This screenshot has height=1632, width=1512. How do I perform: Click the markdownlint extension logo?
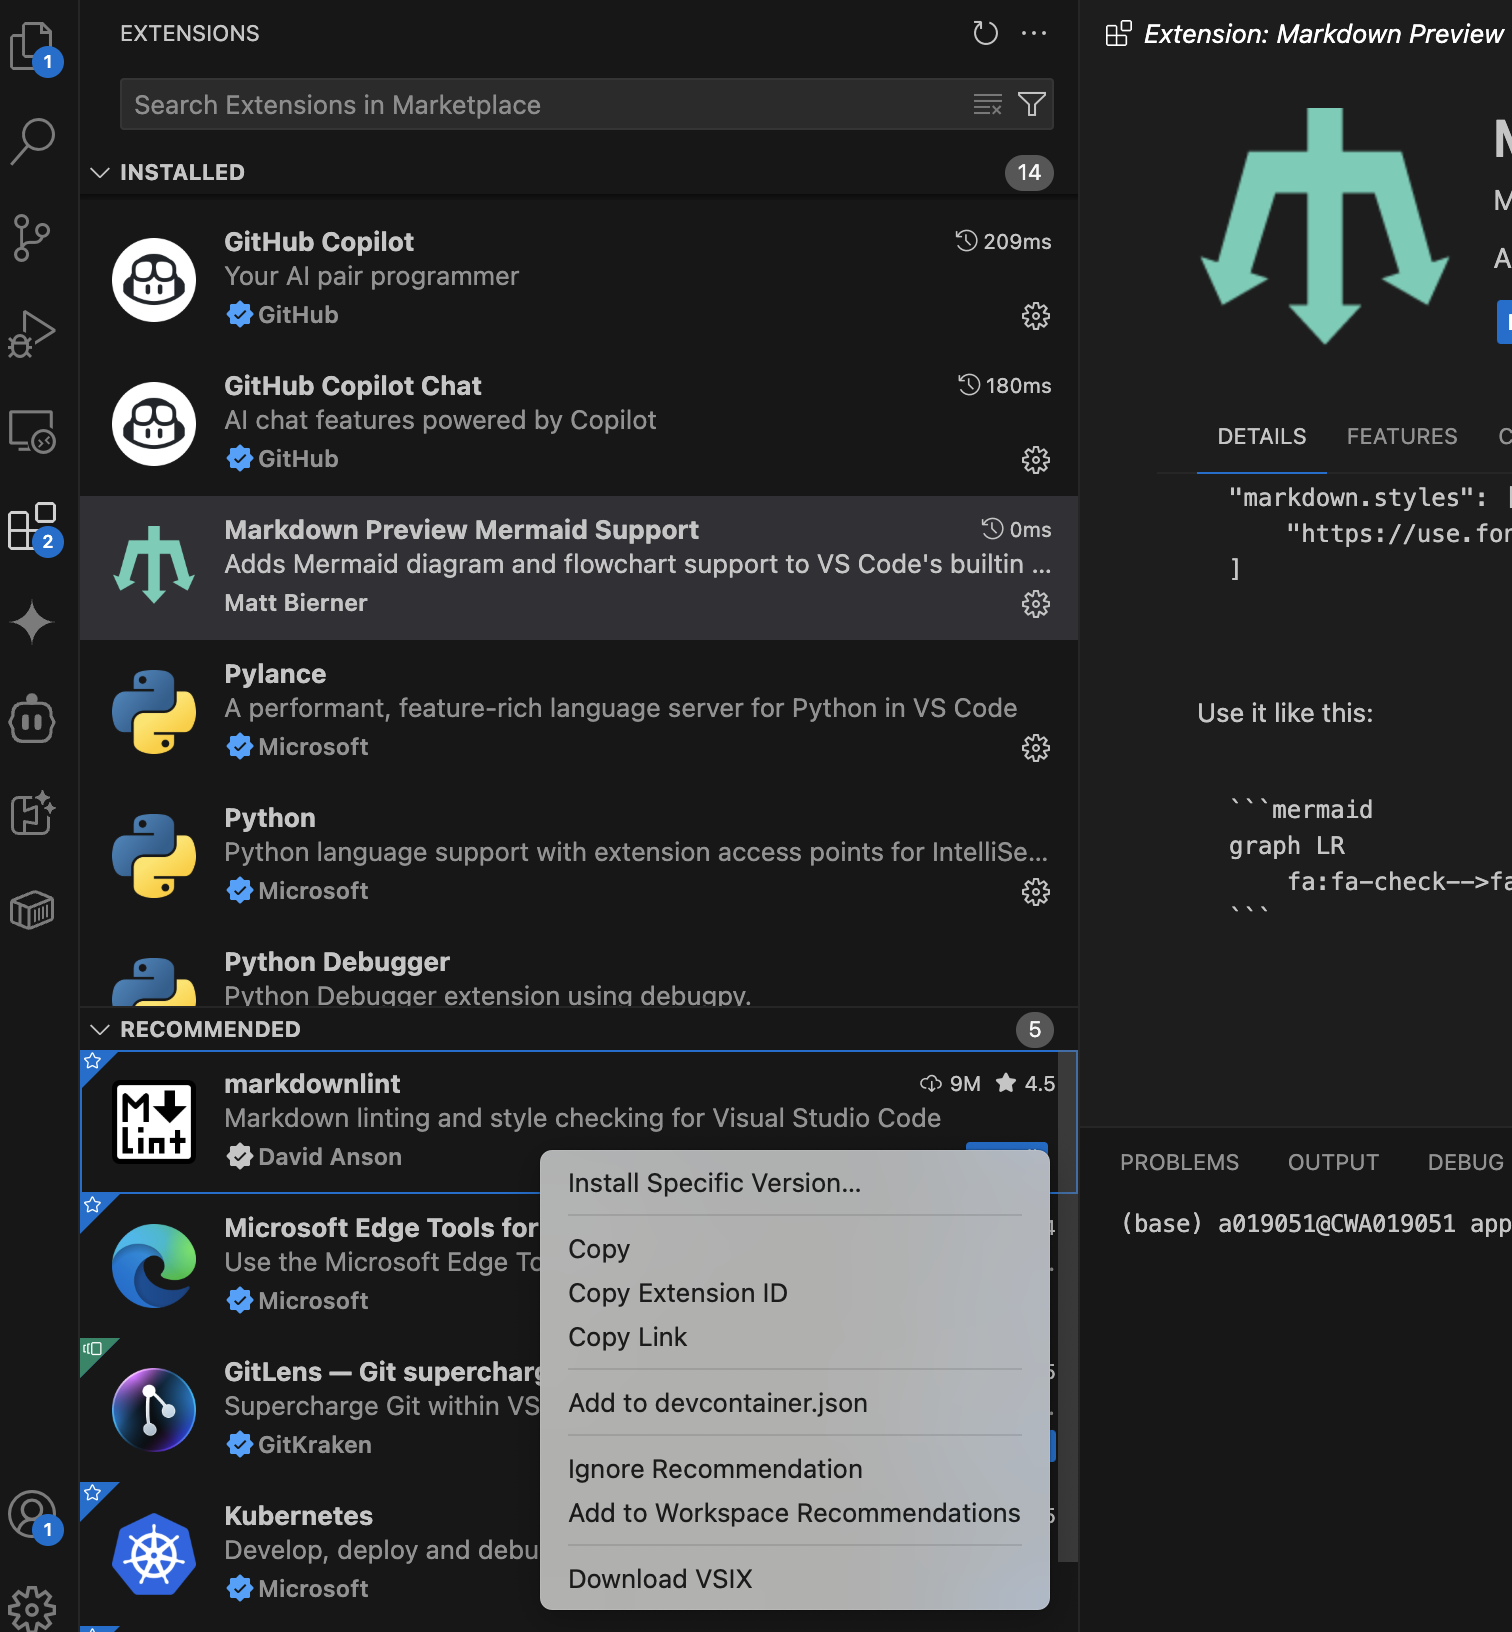(x=154, y=1122)
